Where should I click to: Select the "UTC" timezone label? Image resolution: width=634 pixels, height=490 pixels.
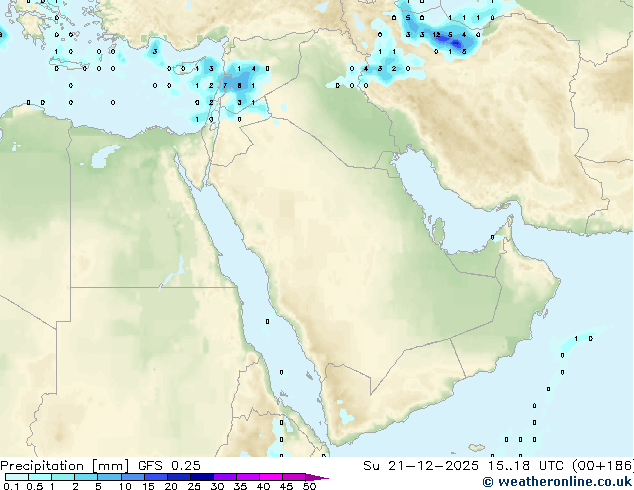pos(551,466)
